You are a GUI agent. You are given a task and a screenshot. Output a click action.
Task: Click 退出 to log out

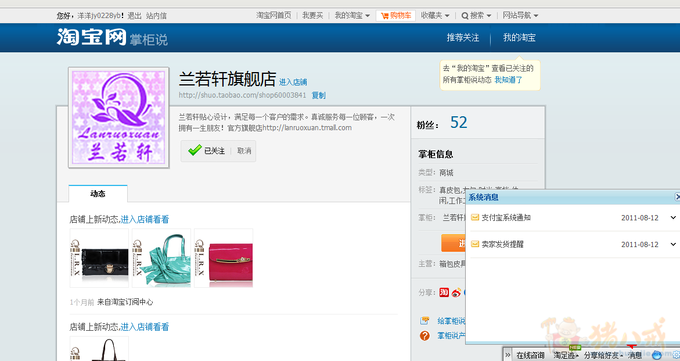tap(134, 16)
